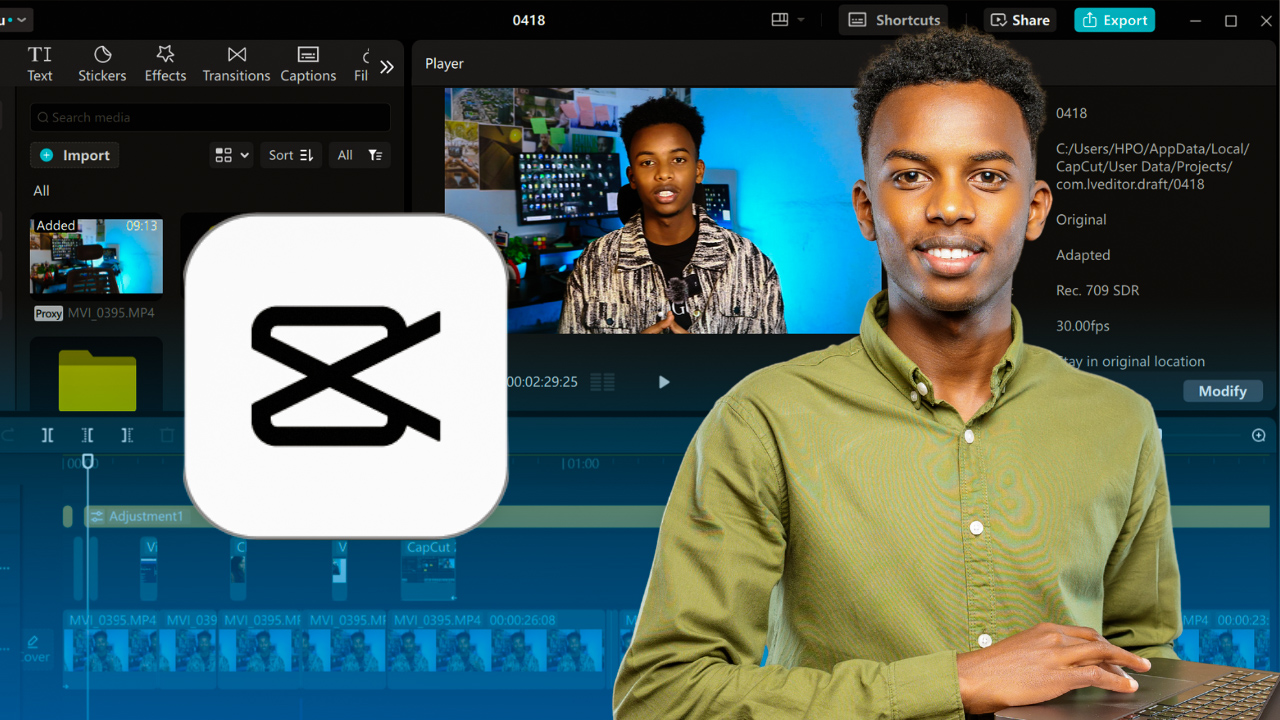The height and width of the screenshot is (720, 1280).
Task: Click the Import media button
Action: coord(75,155)
